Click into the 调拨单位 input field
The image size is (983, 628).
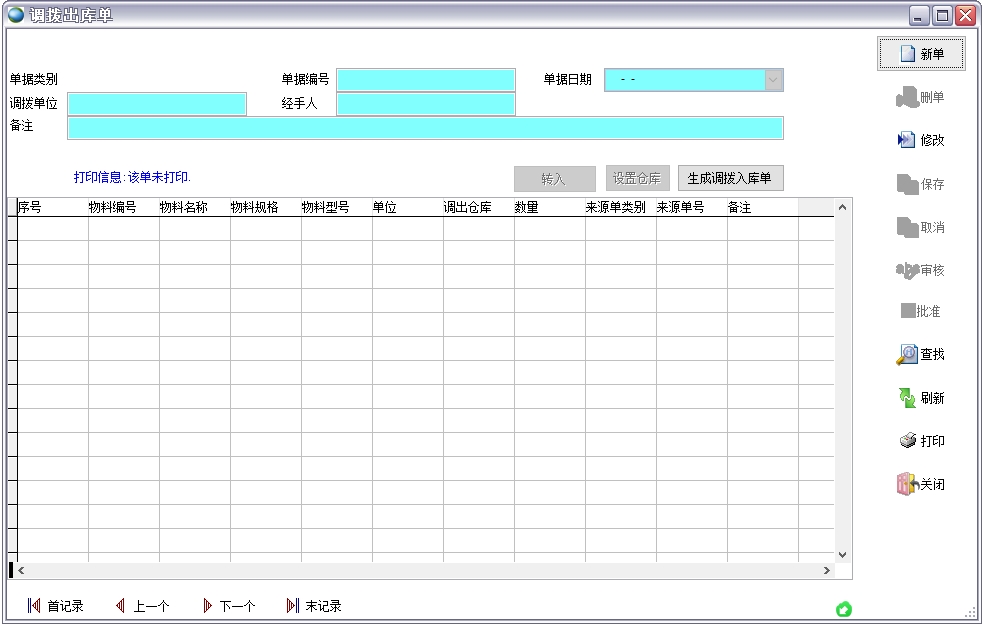coord(155,103)
